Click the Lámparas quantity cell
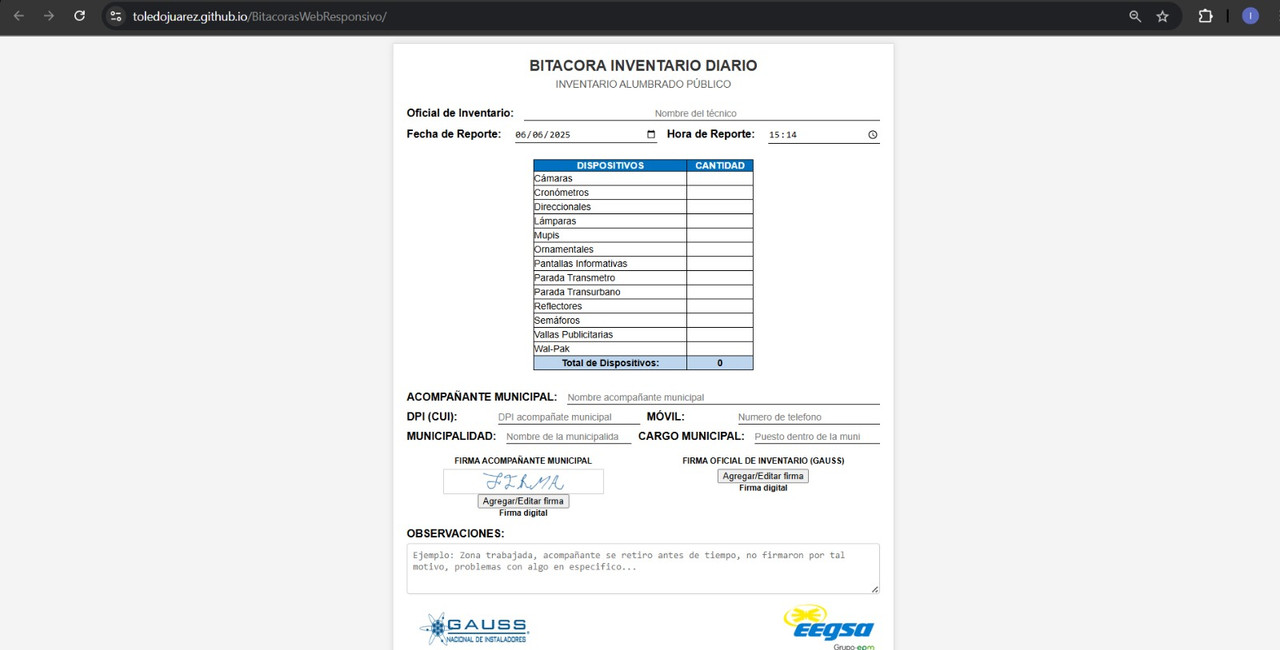This screenshot has width=1280, height=650. [720, 221]
